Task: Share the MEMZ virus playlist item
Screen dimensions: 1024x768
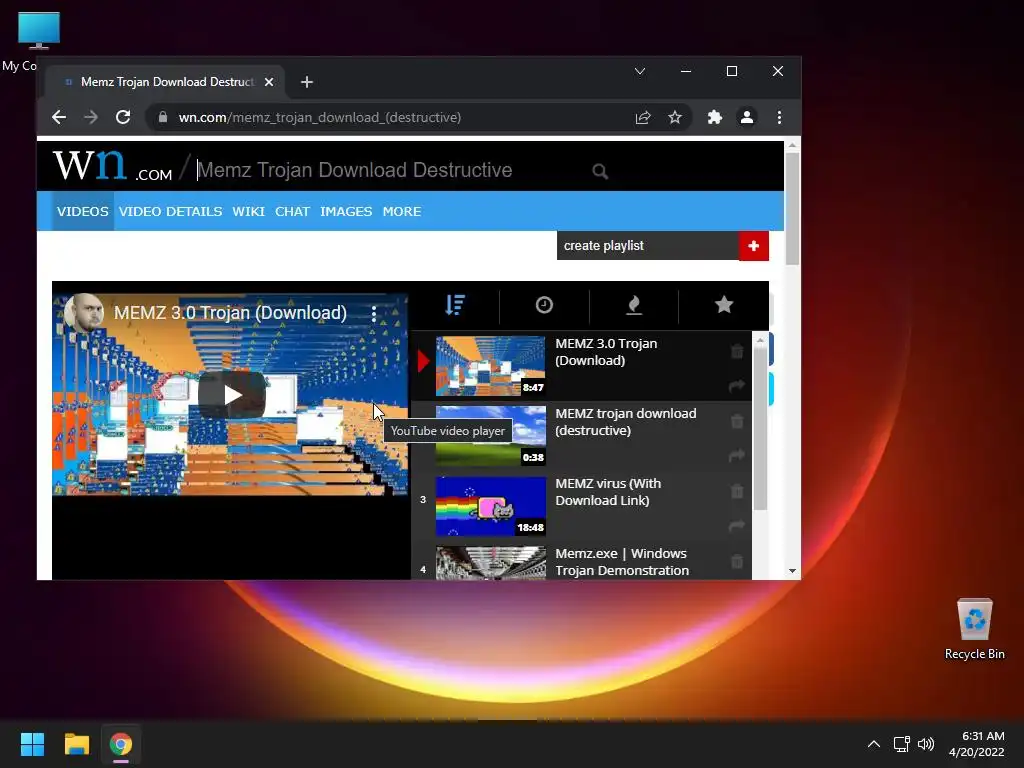Action: (737, 525)
